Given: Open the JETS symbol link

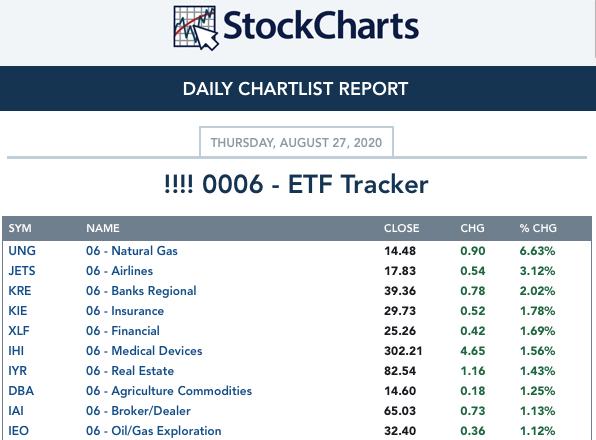Looking at the screenshot, I should tap(22, 271).
